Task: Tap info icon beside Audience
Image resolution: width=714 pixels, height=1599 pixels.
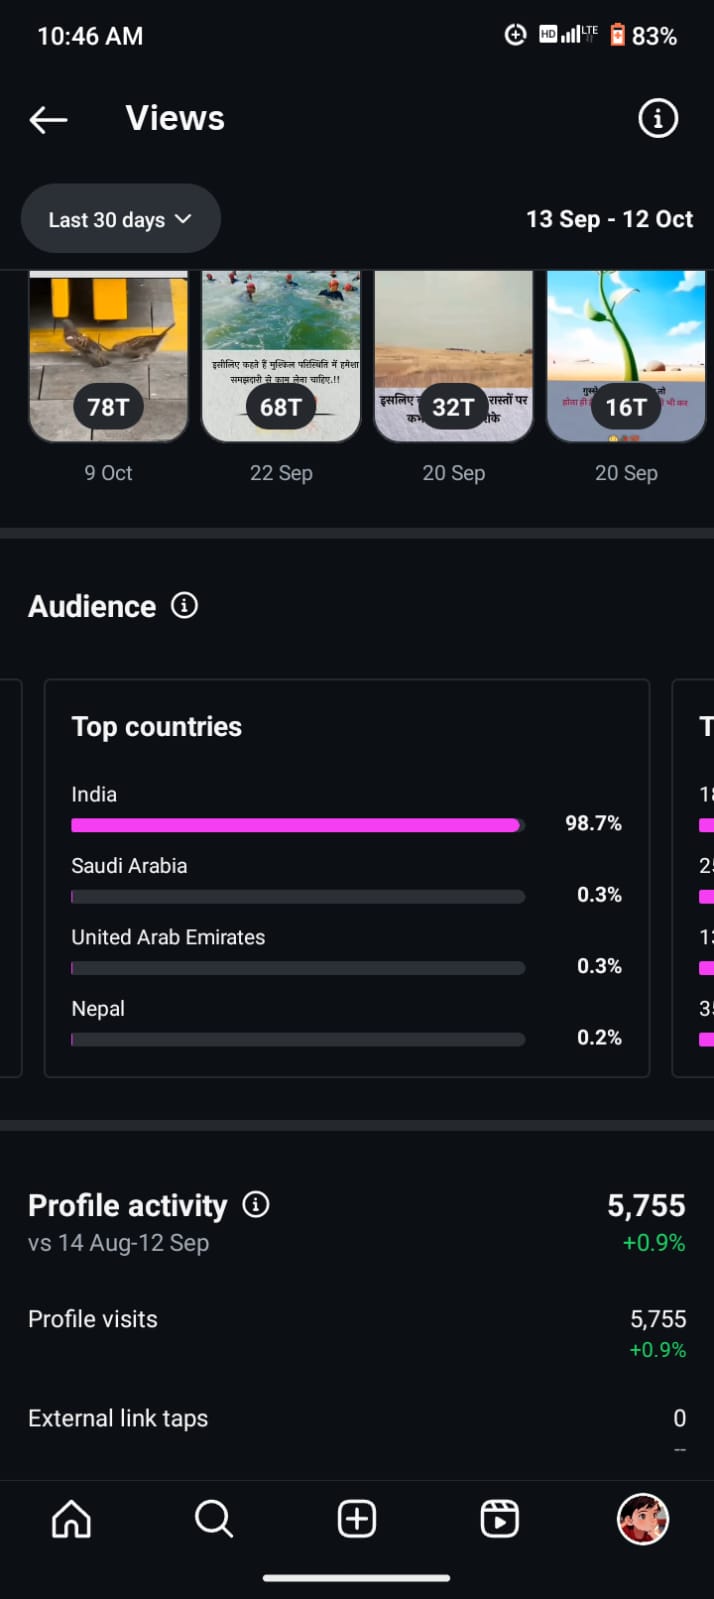Action: click(x=184, y=605)
